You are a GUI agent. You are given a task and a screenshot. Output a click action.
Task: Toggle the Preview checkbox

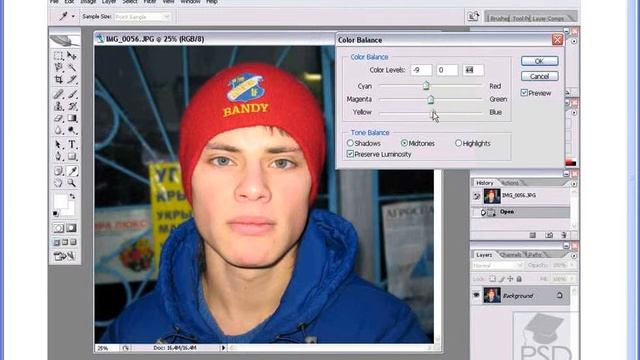[x=524, y=93]
